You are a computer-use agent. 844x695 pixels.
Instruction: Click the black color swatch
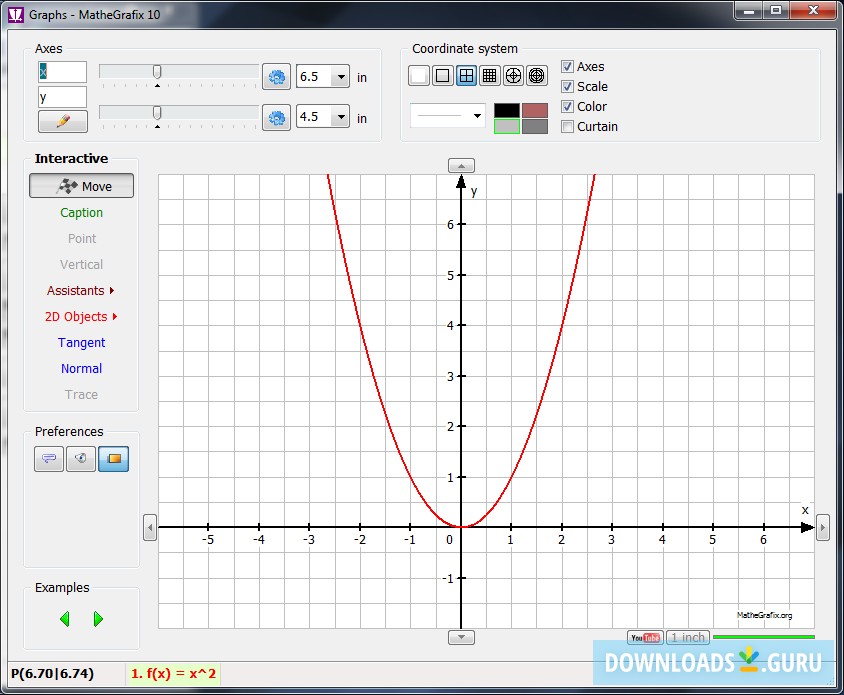(x=507, y=110)
